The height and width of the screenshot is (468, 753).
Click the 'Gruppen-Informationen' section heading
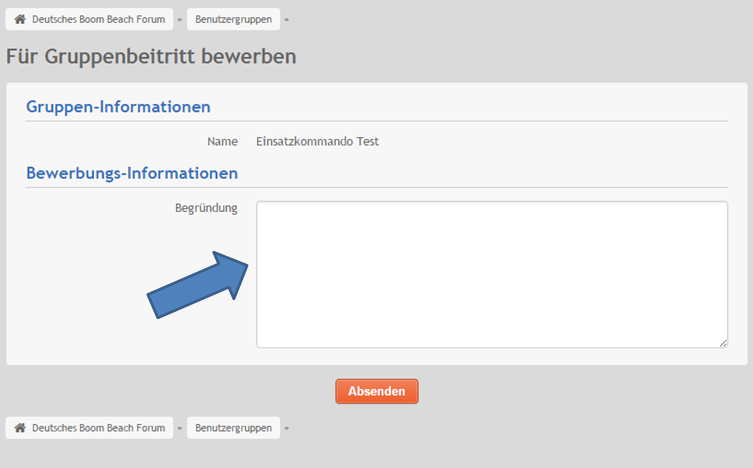[118, 107]
